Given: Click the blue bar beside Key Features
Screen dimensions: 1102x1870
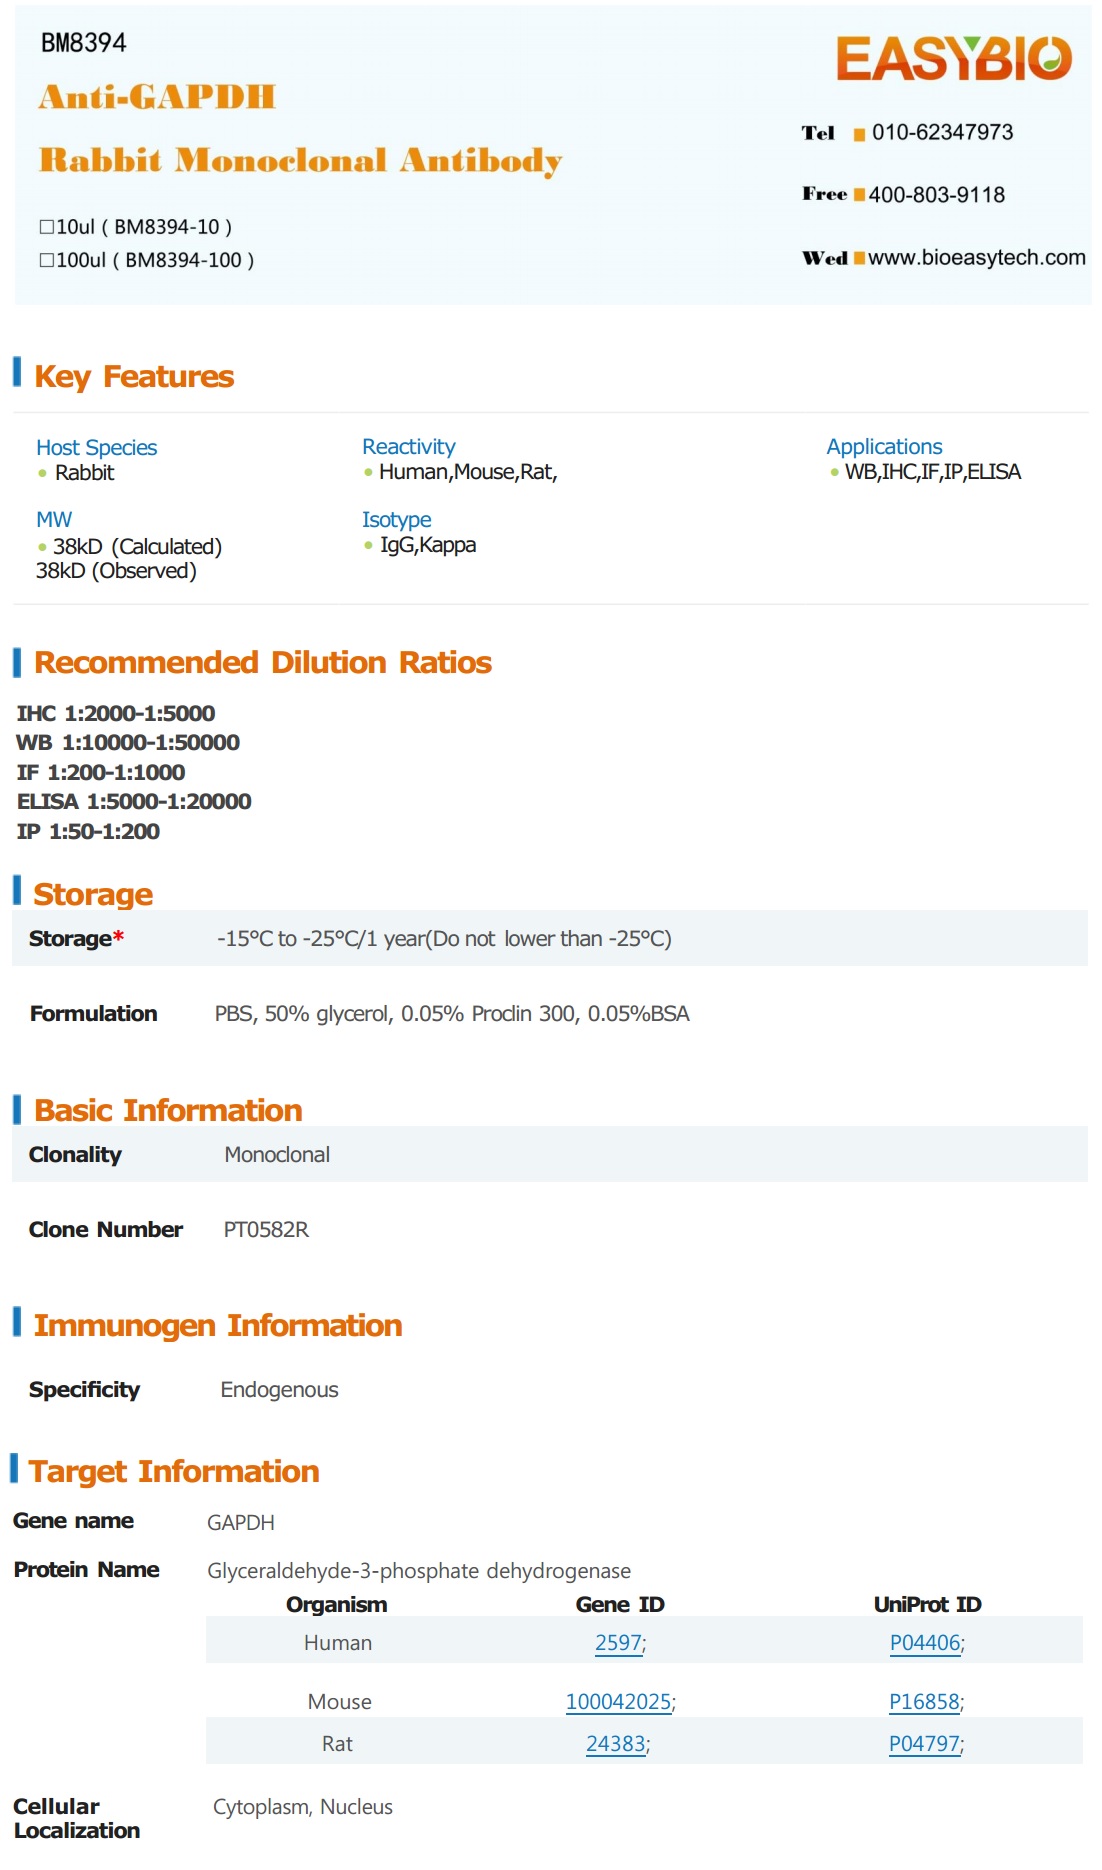Looking at the screenshot, I should point(17,372).
